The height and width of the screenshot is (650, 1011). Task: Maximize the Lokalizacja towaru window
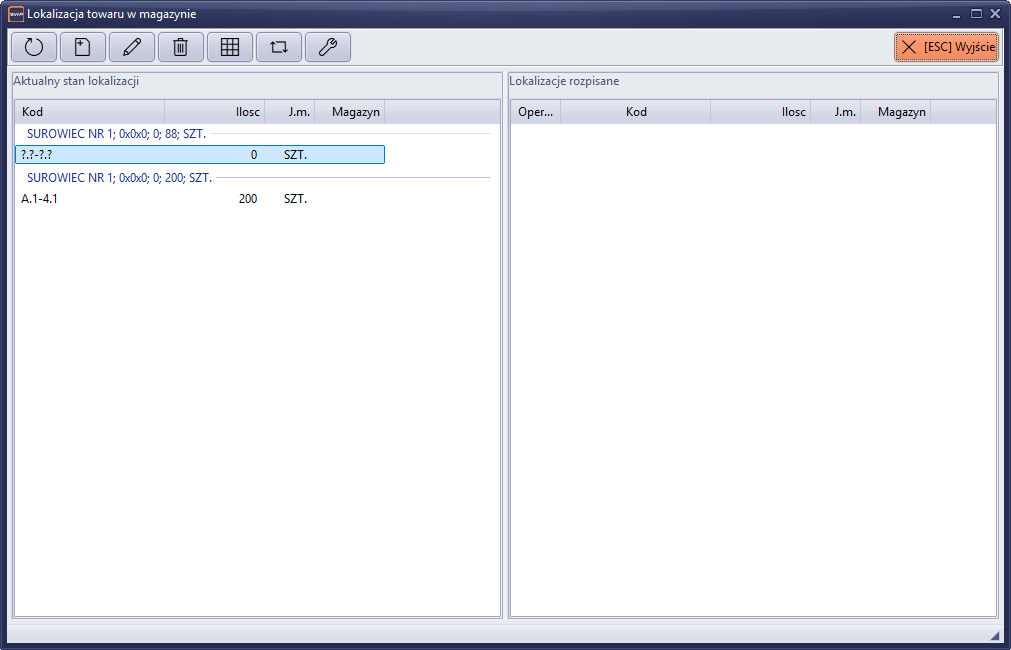976,14
